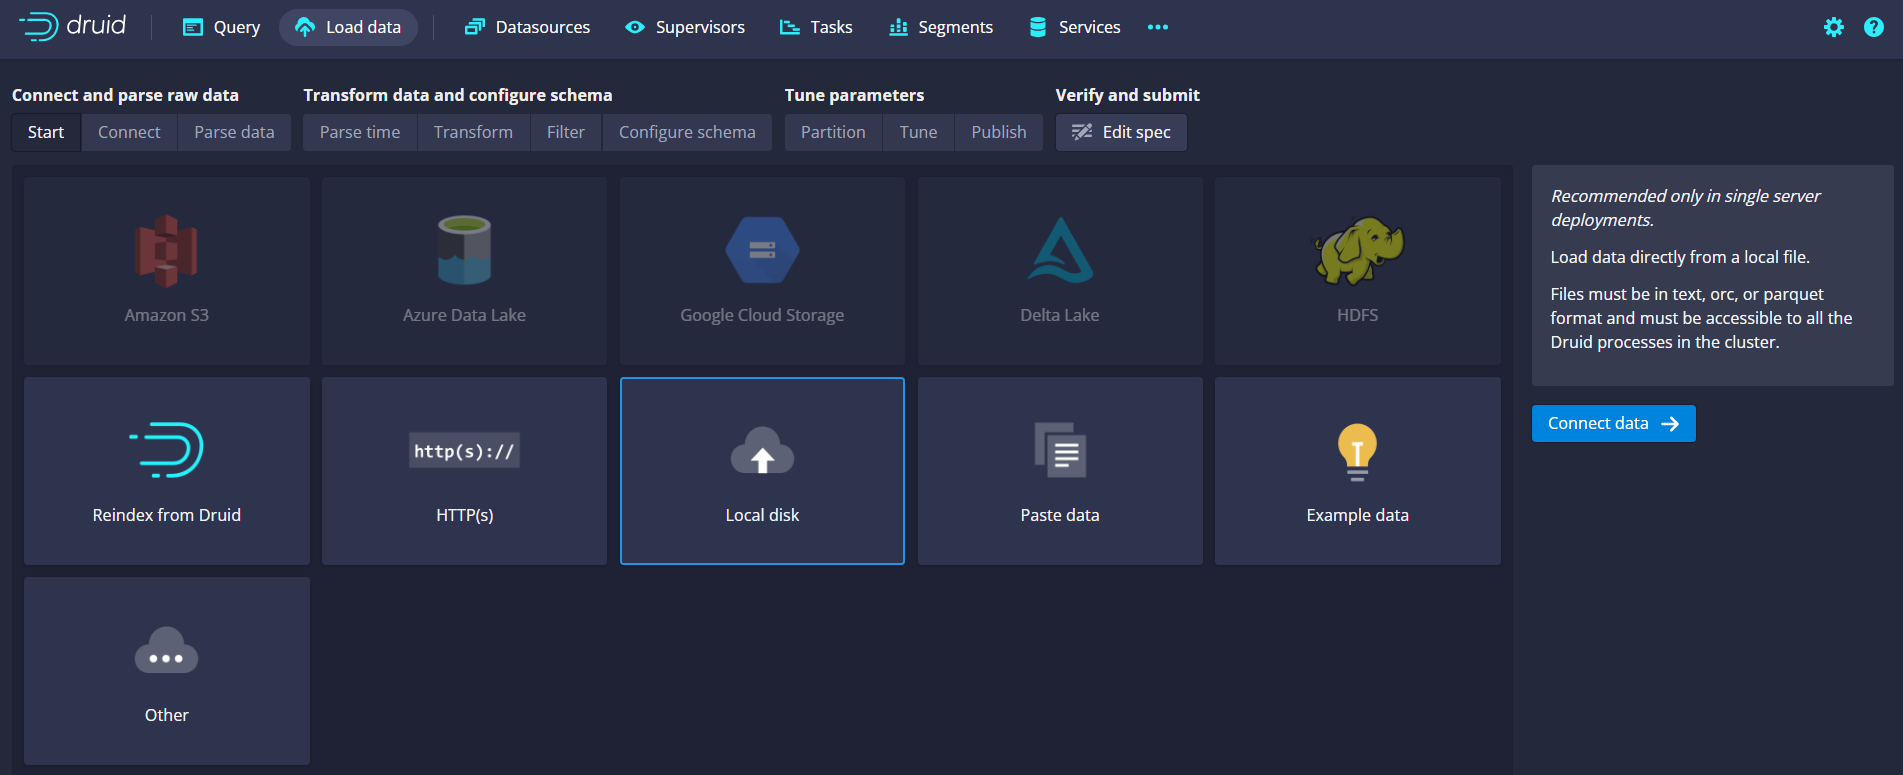Choose the HTTP(s) data source tile
1903x775 pixels.
(x=464, y=471)
